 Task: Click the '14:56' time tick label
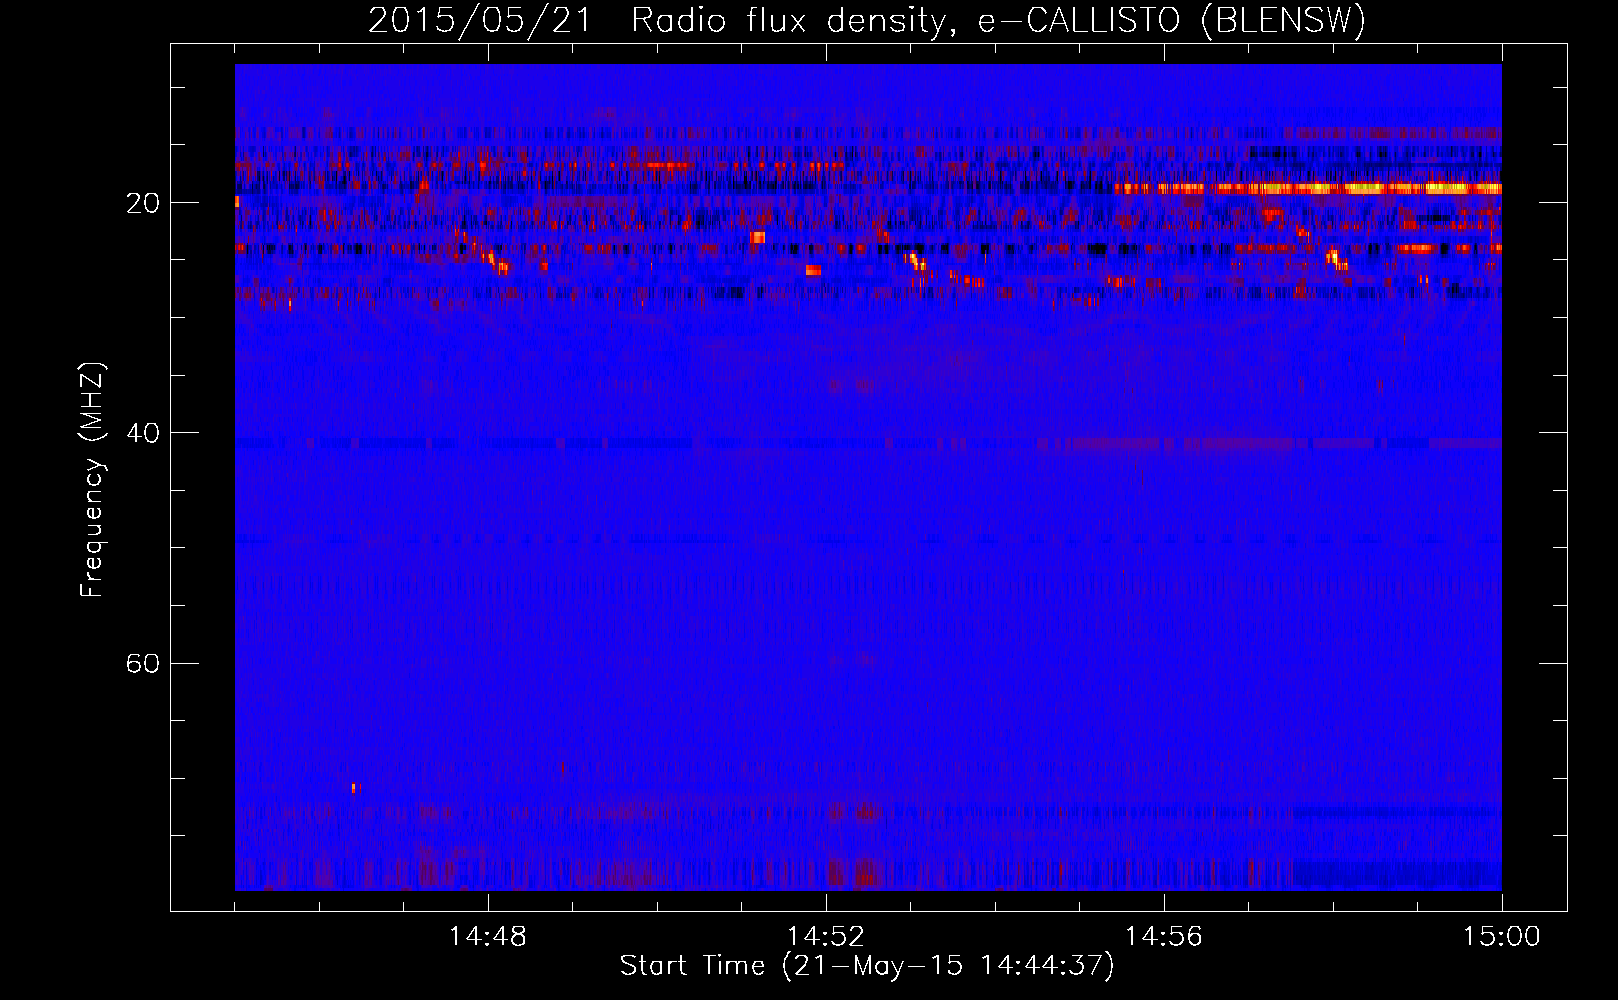pos(1164,937)
